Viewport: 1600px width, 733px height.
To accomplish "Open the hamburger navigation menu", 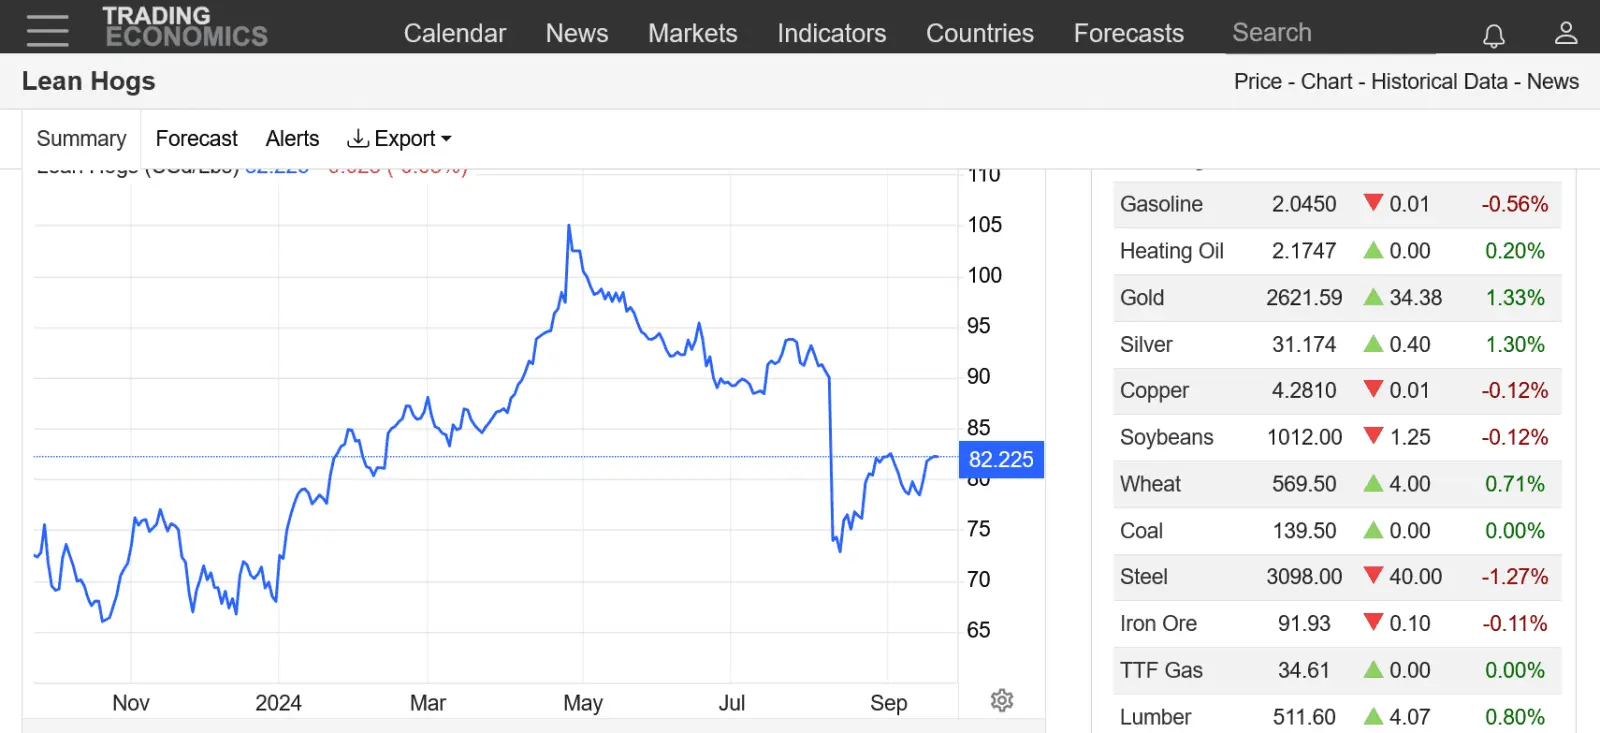I will tap(47, 31).
